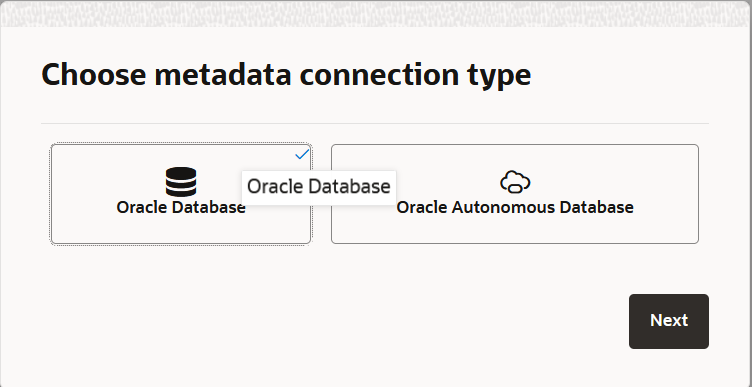This screenshot has width=752, height=387.
Task: Click the blue checkmark on the Oracle Database card
Action: (x=302, y=154)
